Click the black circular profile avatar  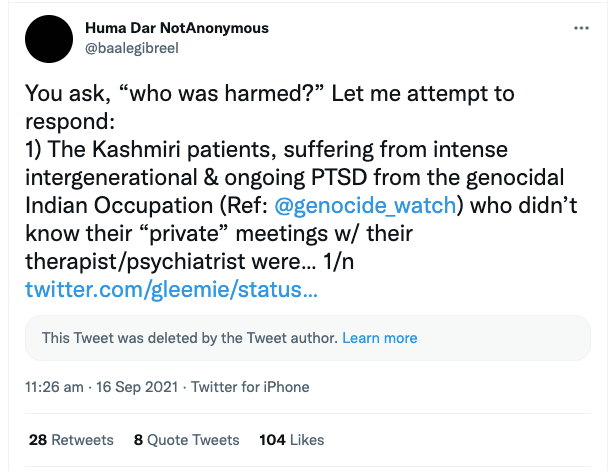[50, 40]
